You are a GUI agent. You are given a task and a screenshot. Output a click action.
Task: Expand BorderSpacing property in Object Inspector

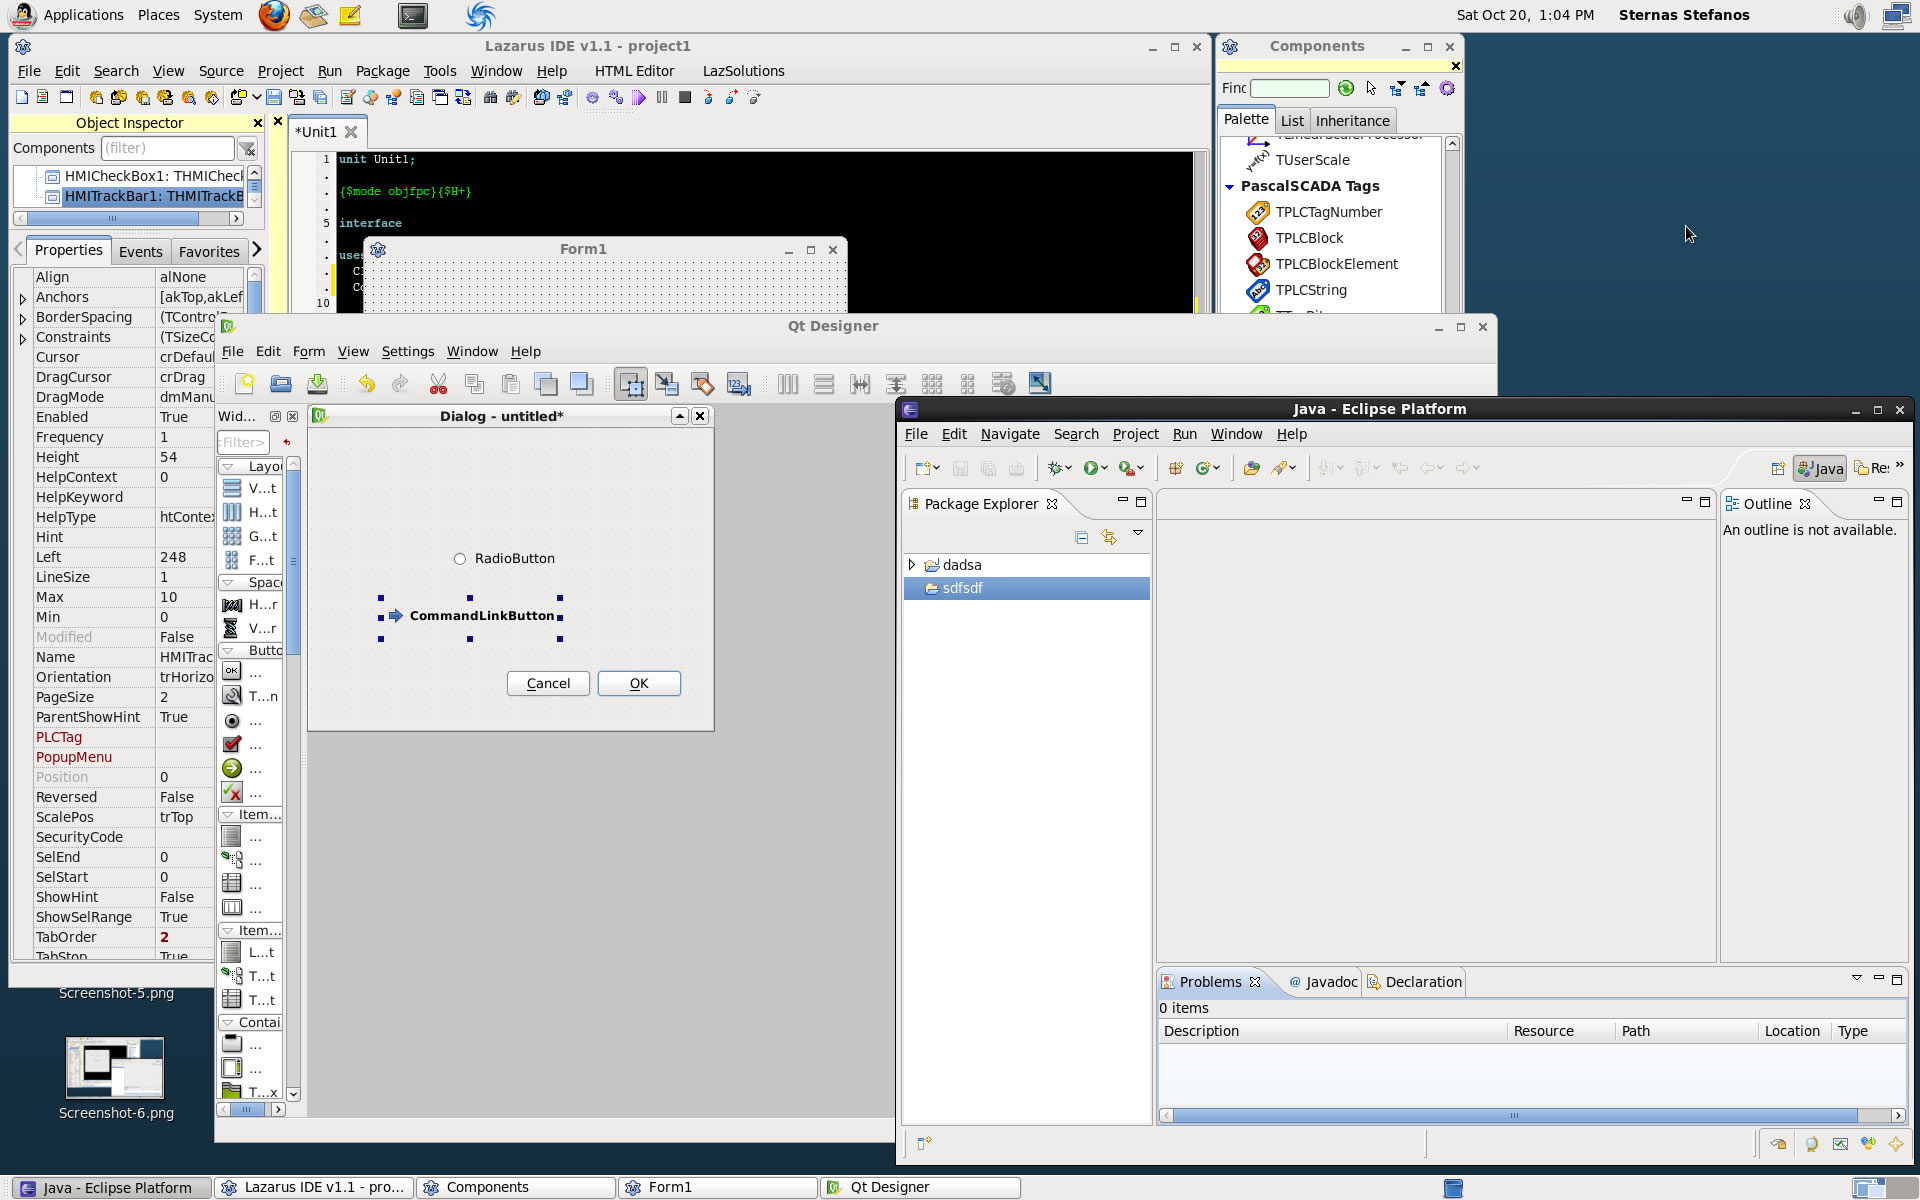(23, 318)
